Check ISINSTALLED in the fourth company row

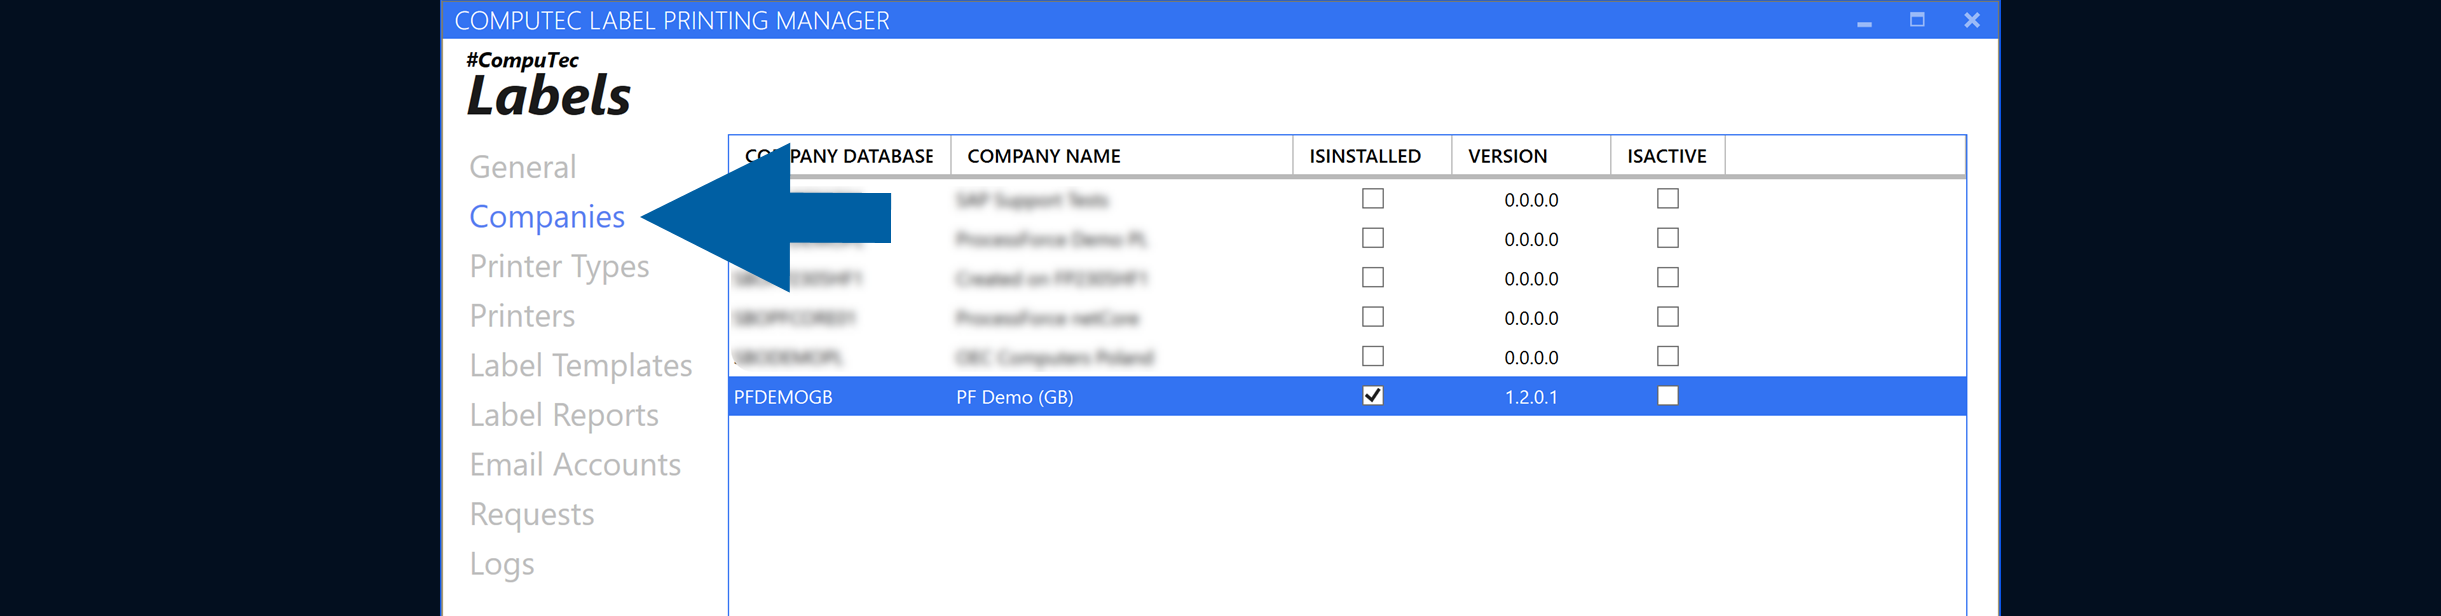[x=1373, y=317]
